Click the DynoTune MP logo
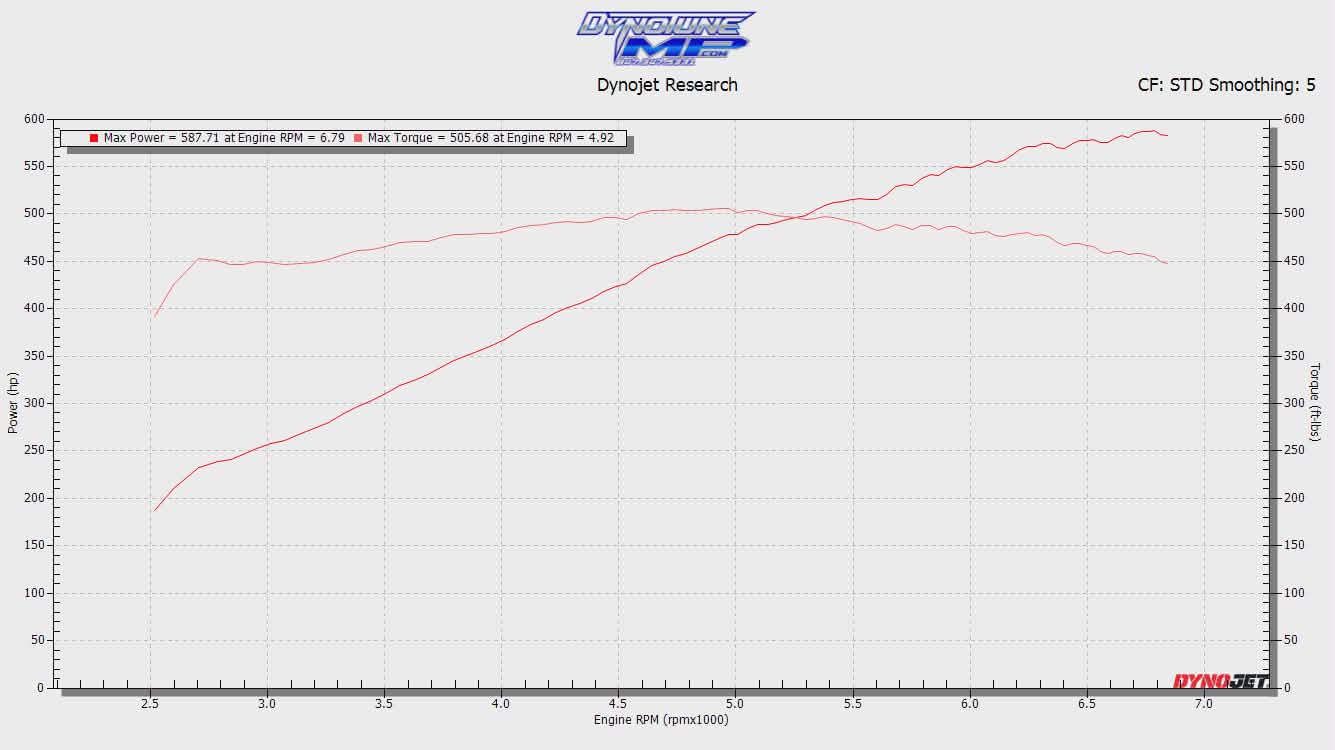 coord(666,39)
